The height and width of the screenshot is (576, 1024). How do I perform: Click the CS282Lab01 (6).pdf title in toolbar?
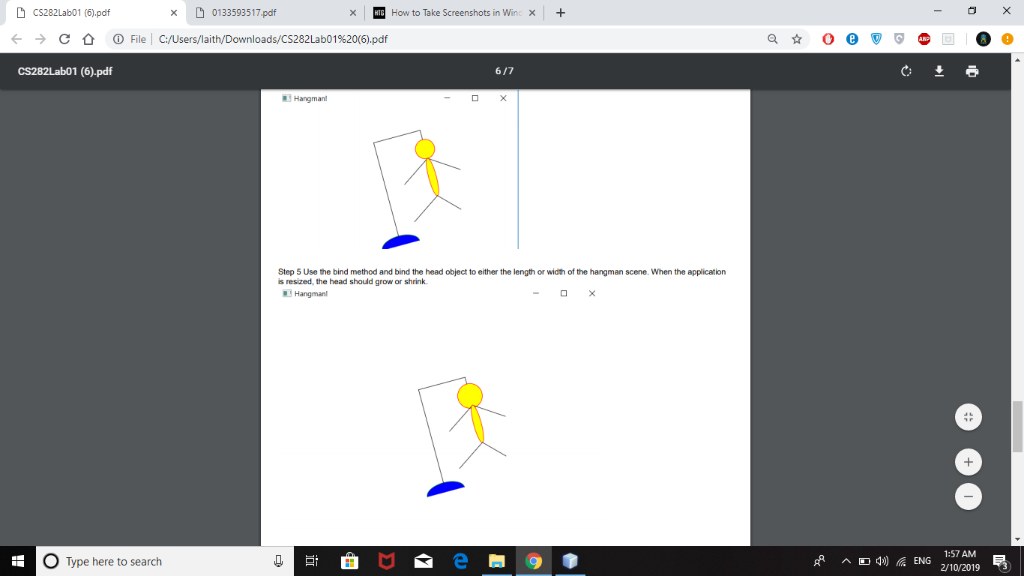pyautogui.click(x=65, y=71)
